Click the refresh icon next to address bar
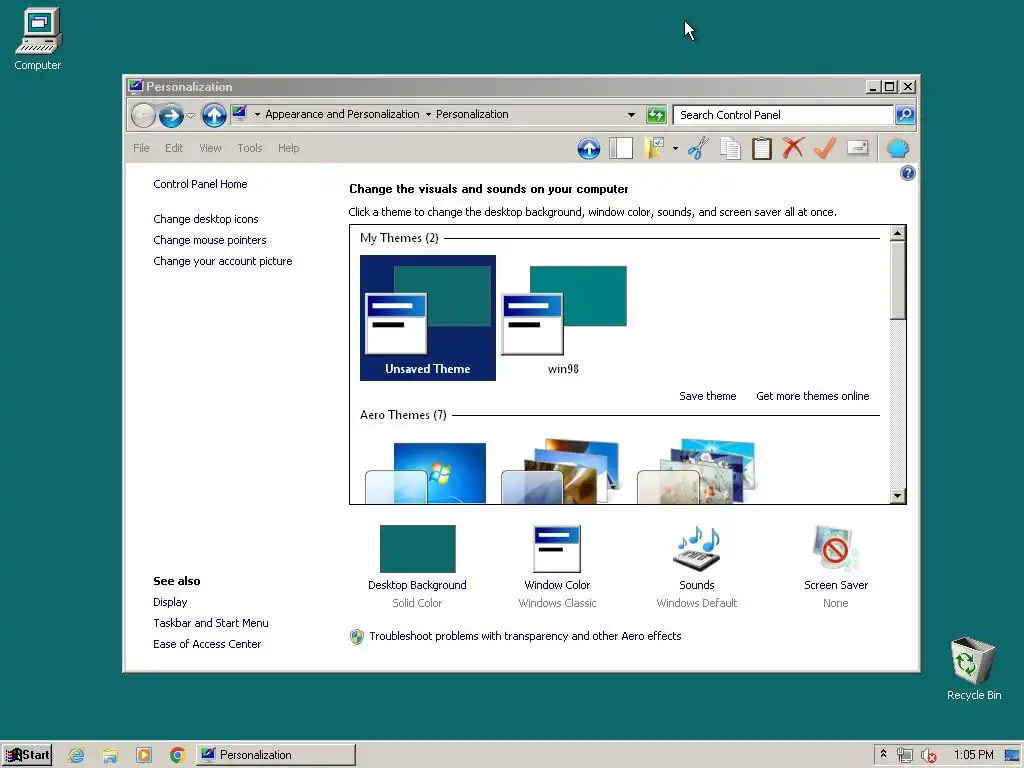The image size is (1024, 768). tap(656, 115)
